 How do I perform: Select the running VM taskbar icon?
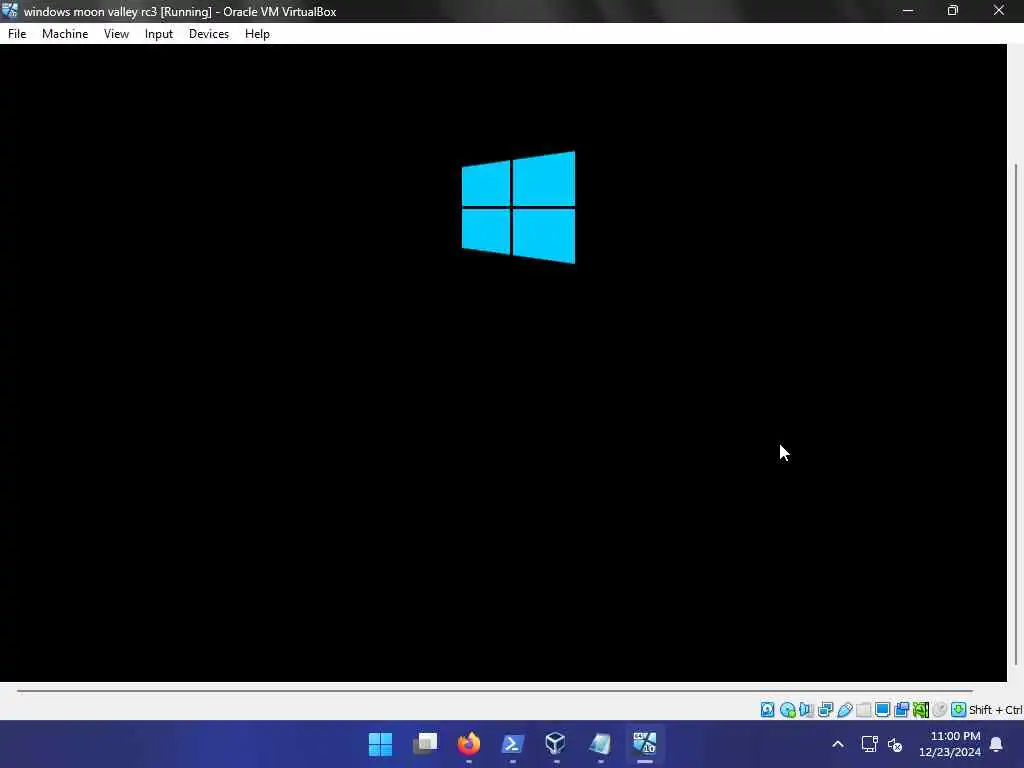pos(645,744)
